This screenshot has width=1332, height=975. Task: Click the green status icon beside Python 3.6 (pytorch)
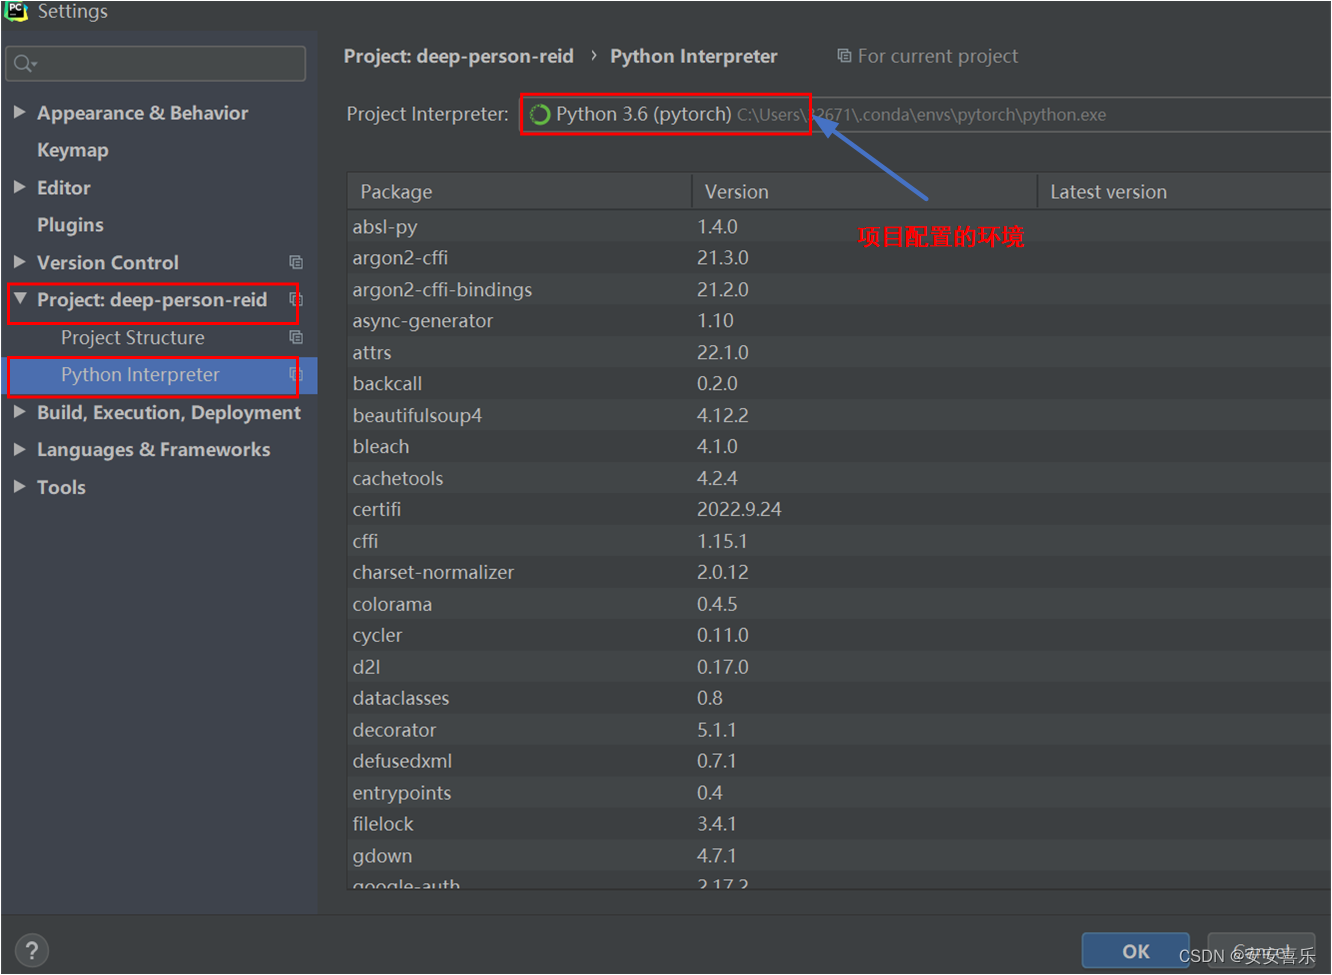tap(539, 114)
